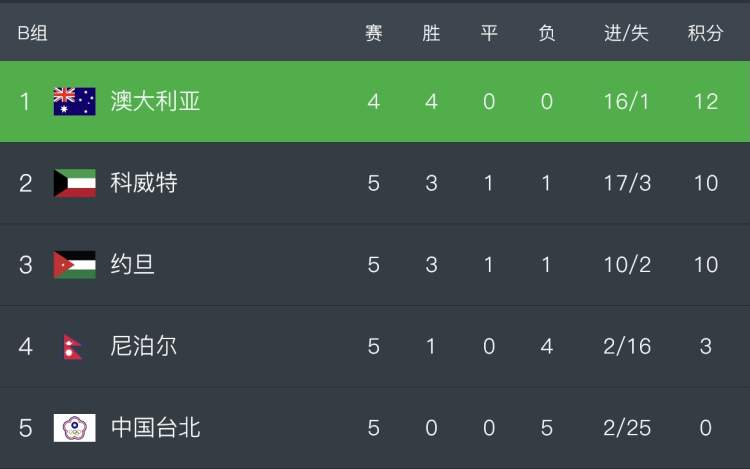
Task: Select the 约旦 team name
Action: click(x=132, y=264)
